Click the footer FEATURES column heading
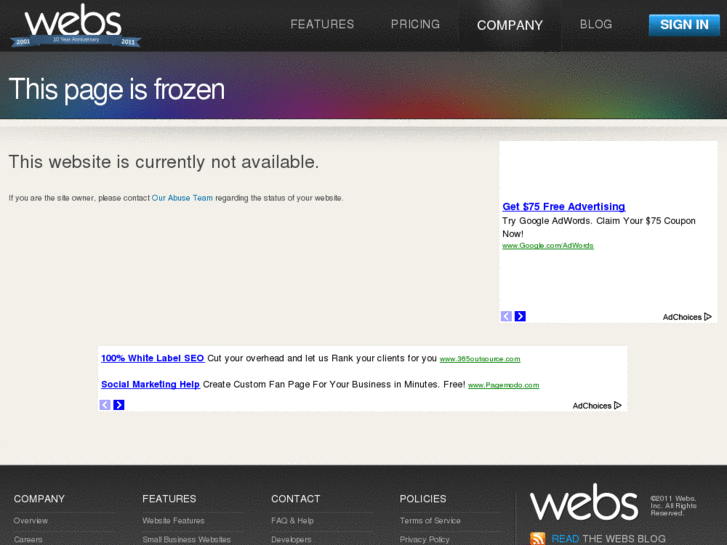 point(169,499)
